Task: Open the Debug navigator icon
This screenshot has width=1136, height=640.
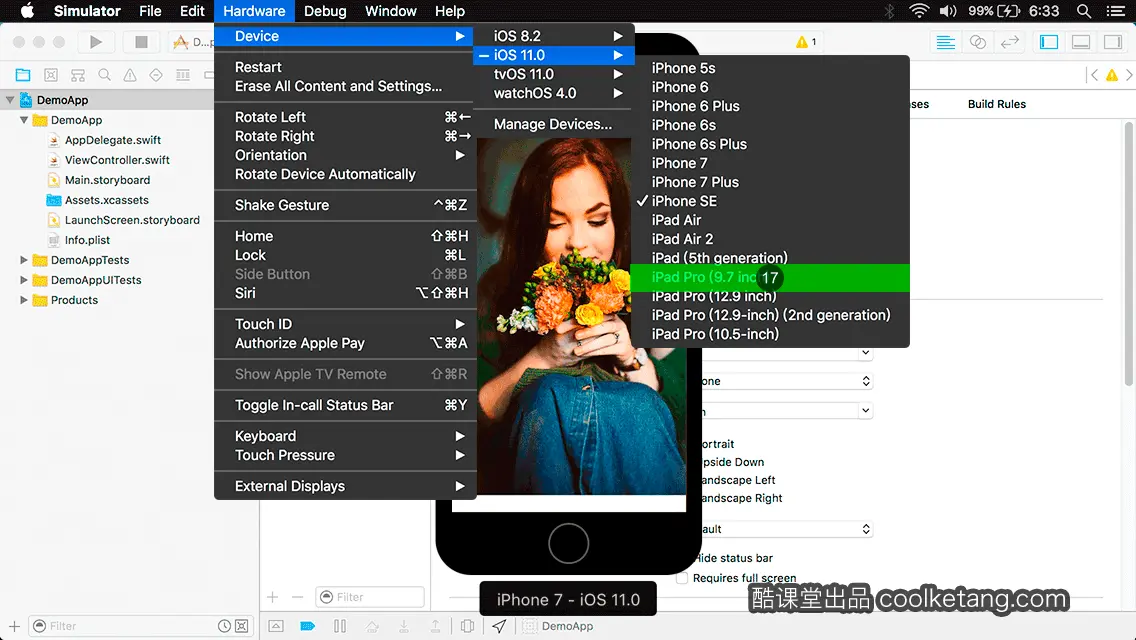Action: [183, 75]
